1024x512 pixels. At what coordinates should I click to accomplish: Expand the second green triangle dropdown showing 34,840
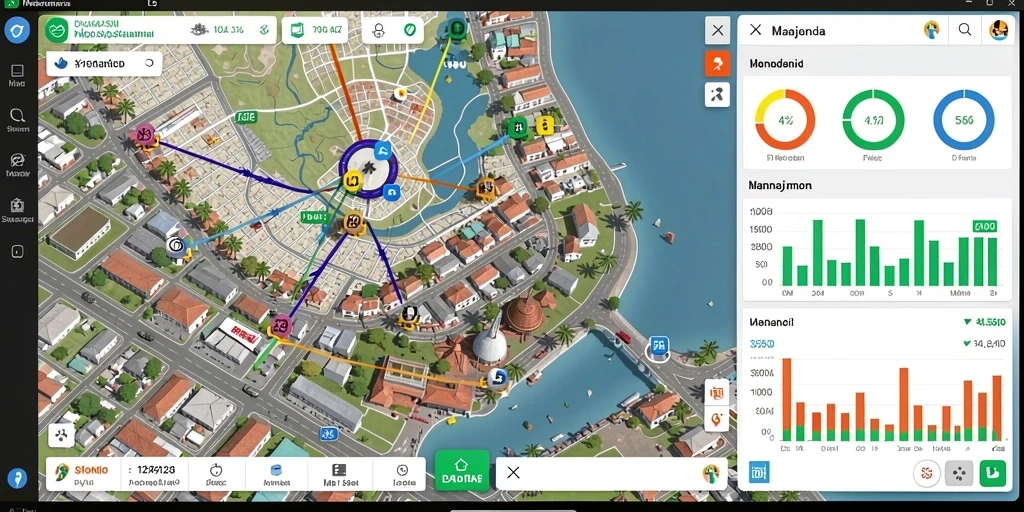pos(967,343)
